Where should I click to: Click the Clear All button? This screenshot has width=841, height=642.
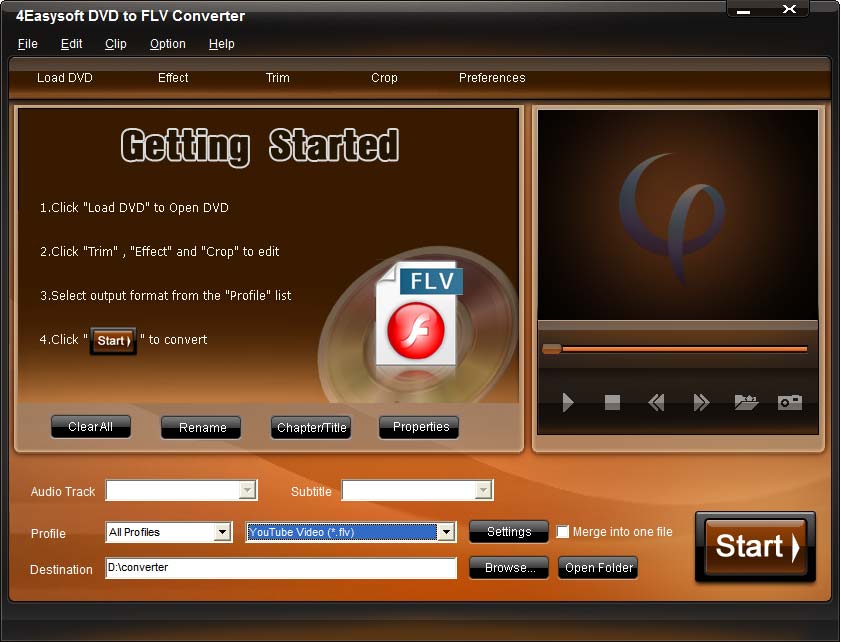click(x=91, y=427)
